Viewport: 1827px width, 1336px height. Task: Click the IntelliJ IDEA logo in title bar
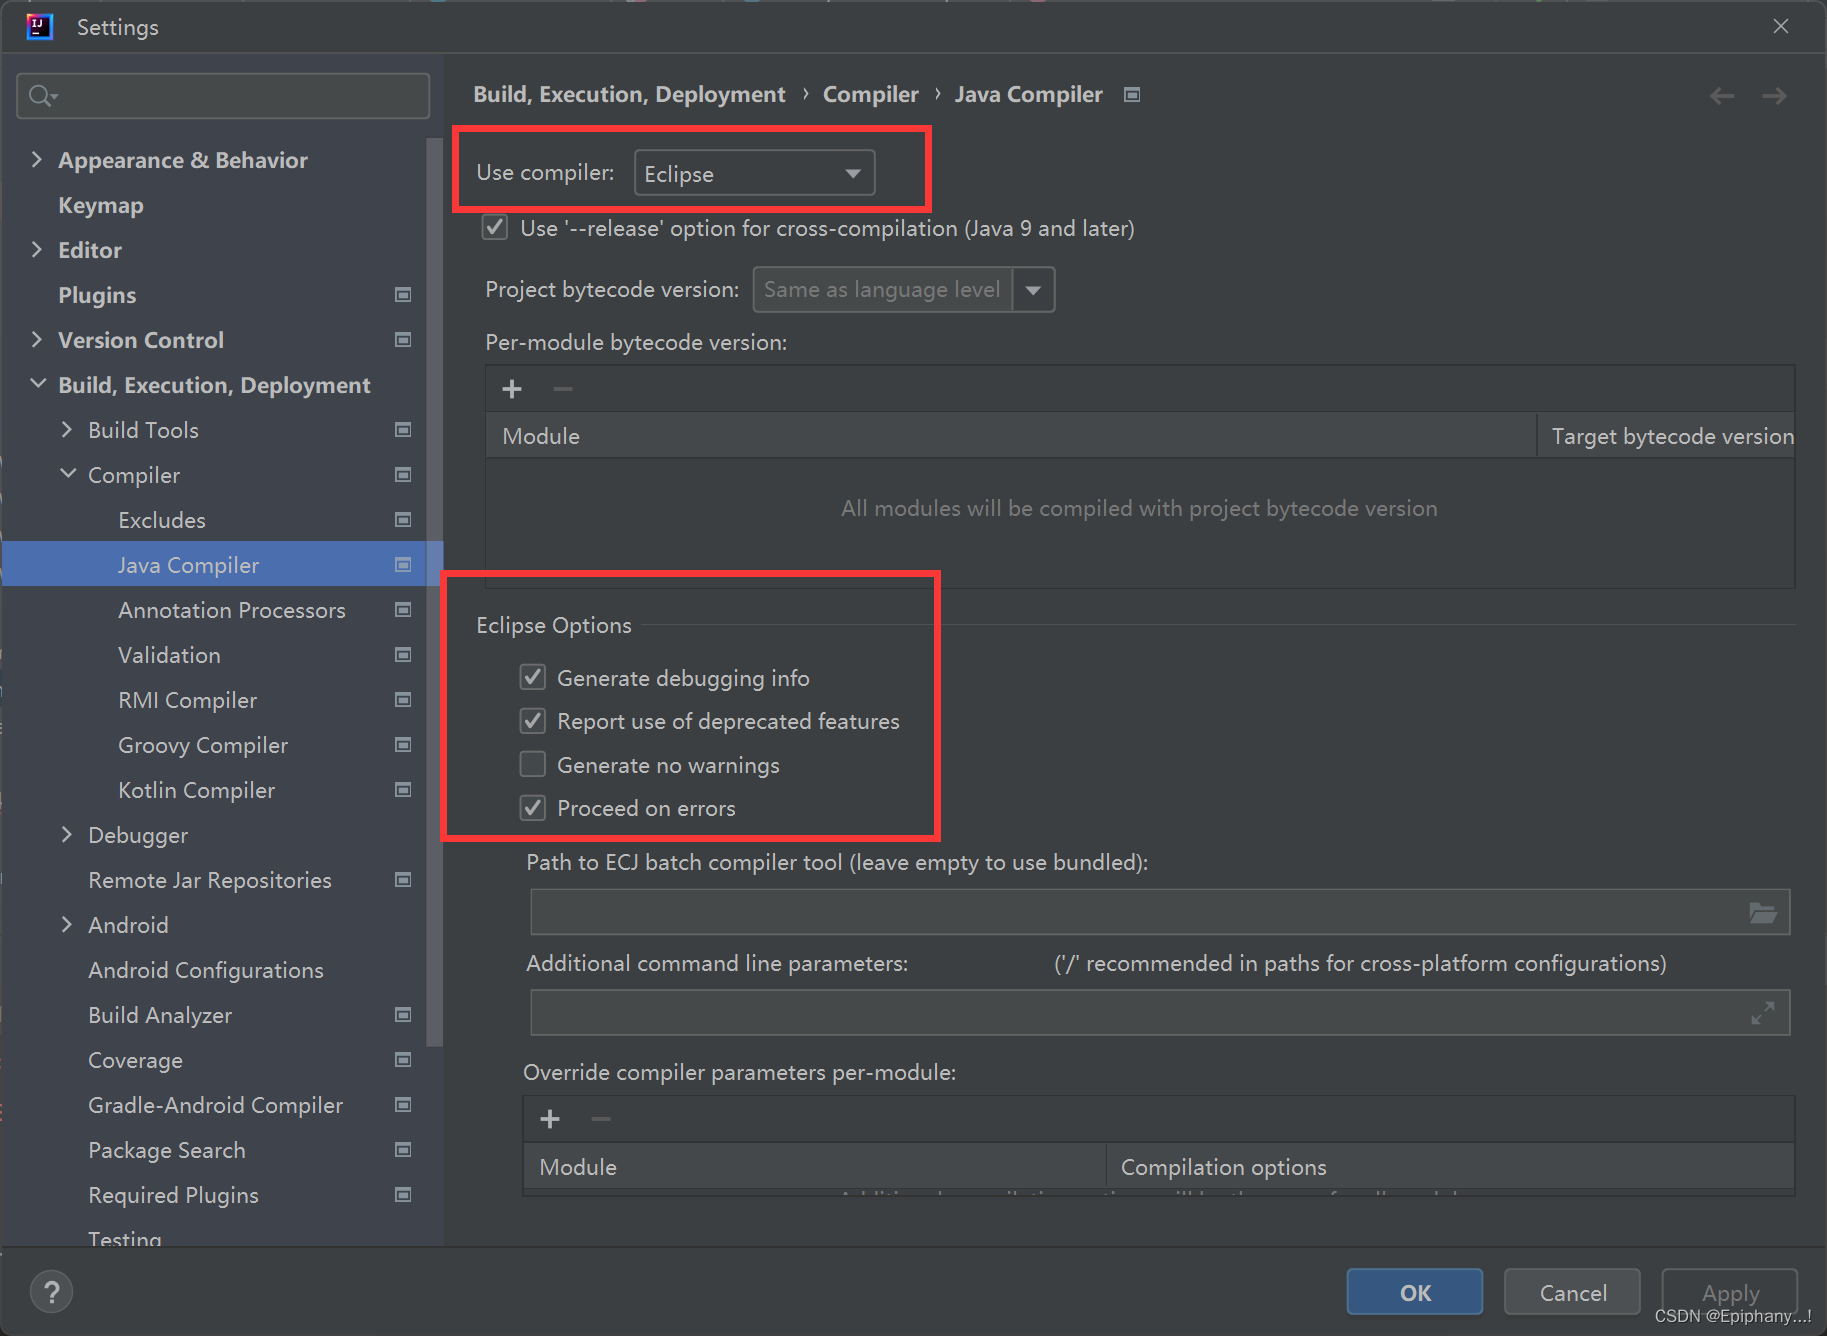40,27
